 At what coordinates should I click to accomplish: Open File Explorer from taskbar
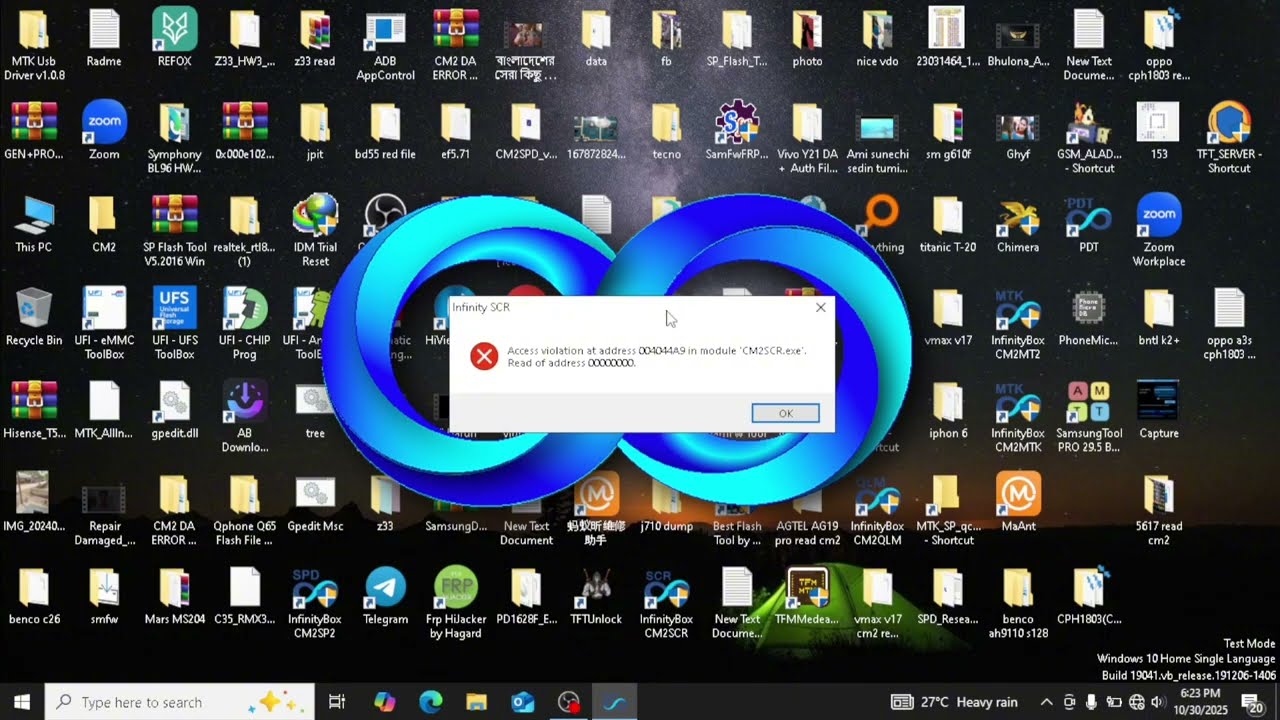pyautogui.click(x=476, y=702)
